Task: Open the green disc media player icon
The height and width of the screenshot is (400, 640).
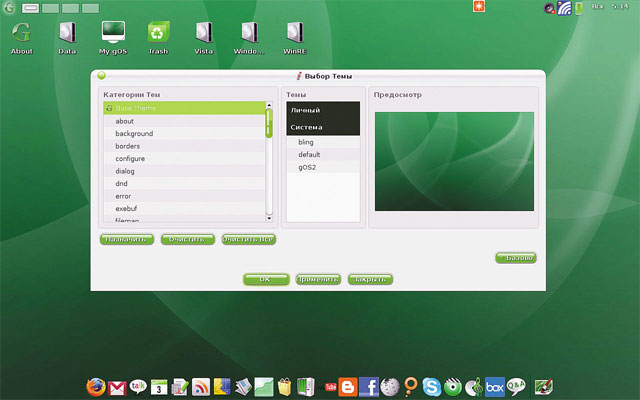Action: click(453, 387)
